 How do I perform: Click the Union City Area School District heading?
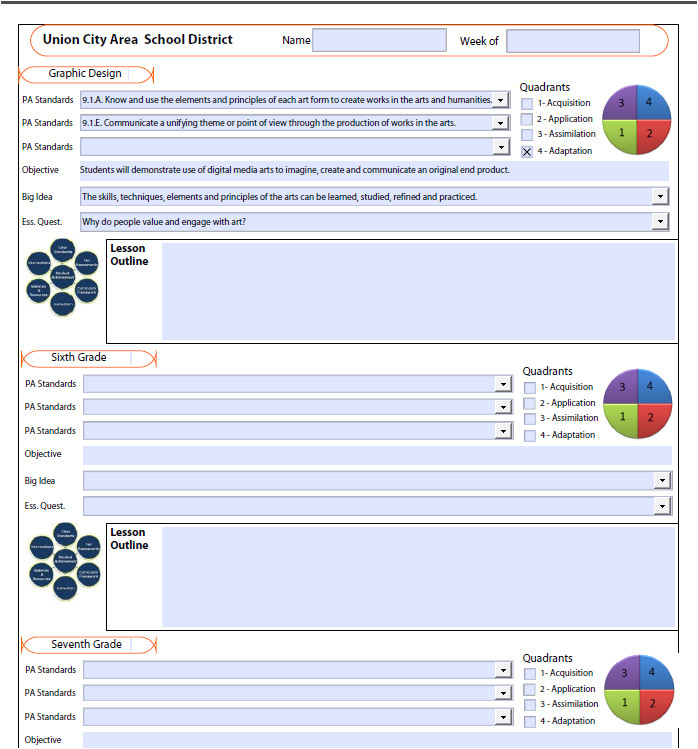pyautogui.click(x=138, y=40)
